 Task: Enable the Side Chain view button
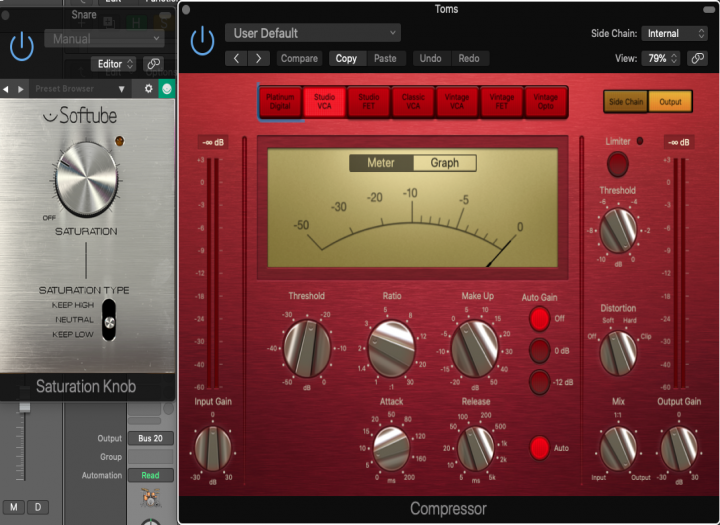[626, 102]
